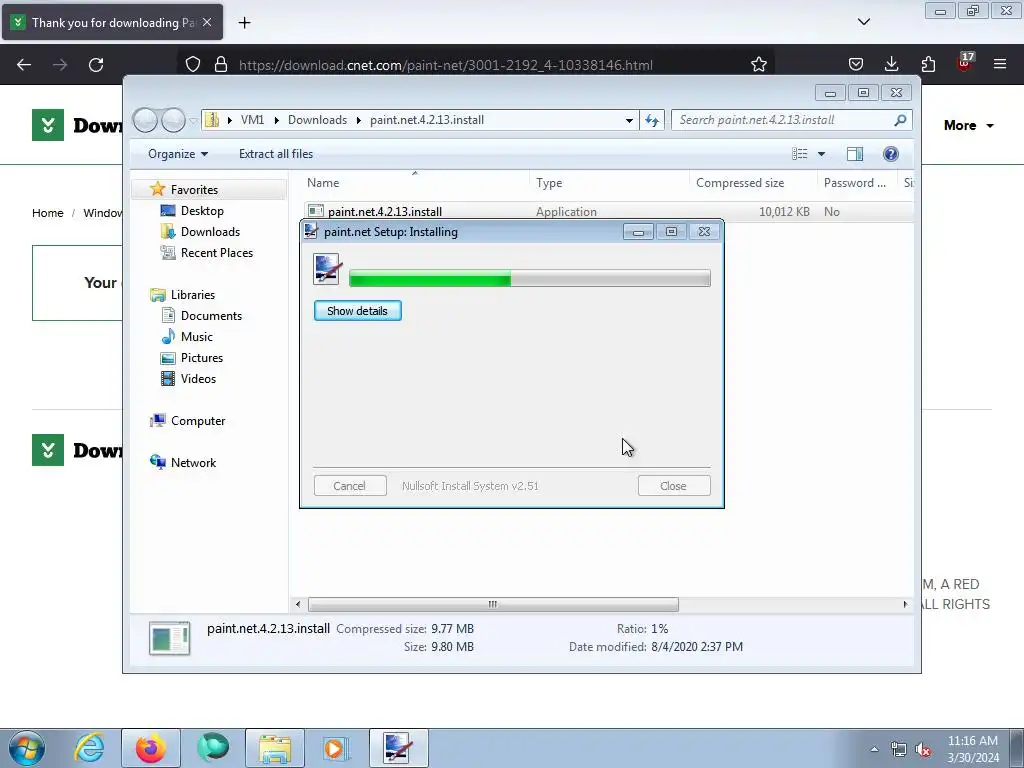Click the paint.net icon in Setup dialog
Image resolution: width=1024 pixels, height=768 pixels.
click(x=327, y=269)
